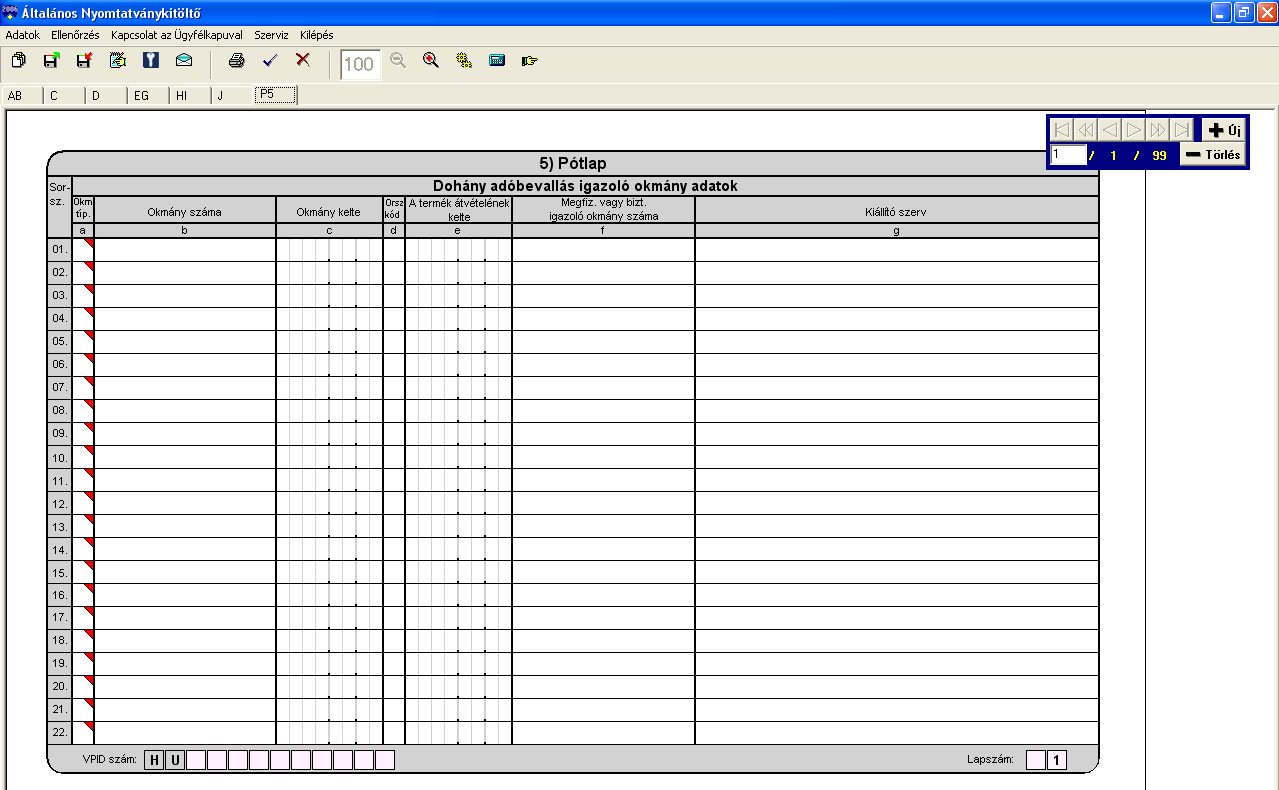The width and height of the screenshot is (1279, 790).
Task: Click the Új add page button
Action: [1224, 130]
